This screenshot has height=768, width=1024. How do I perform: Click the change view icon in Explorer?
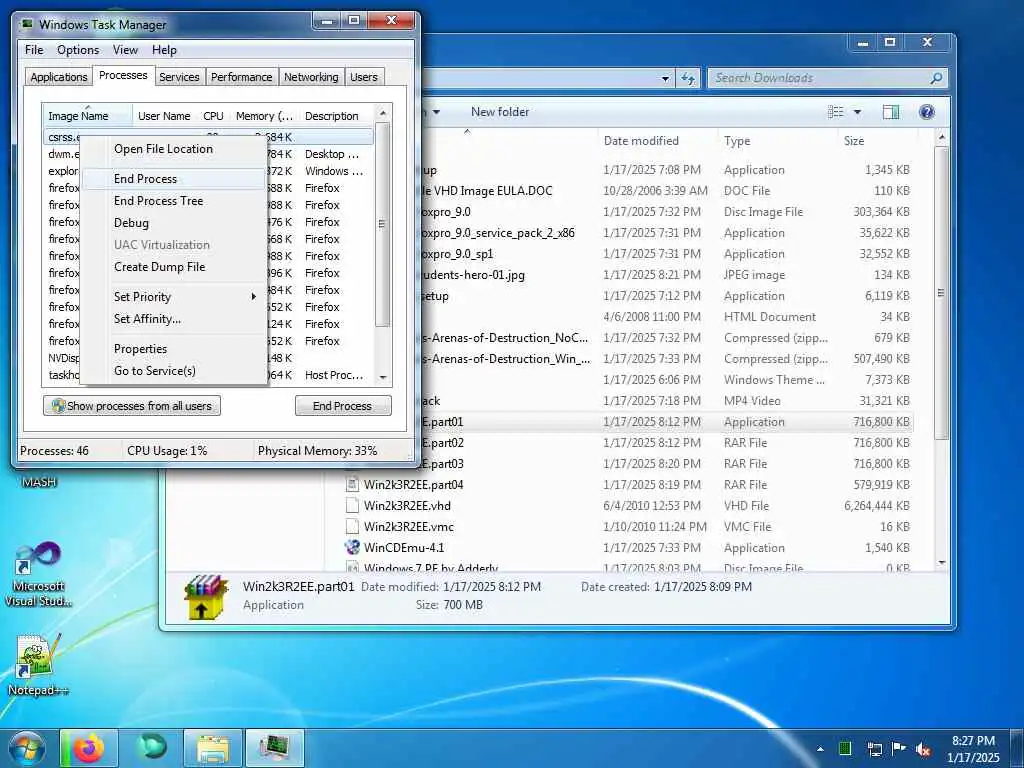(x=836, y=112)
